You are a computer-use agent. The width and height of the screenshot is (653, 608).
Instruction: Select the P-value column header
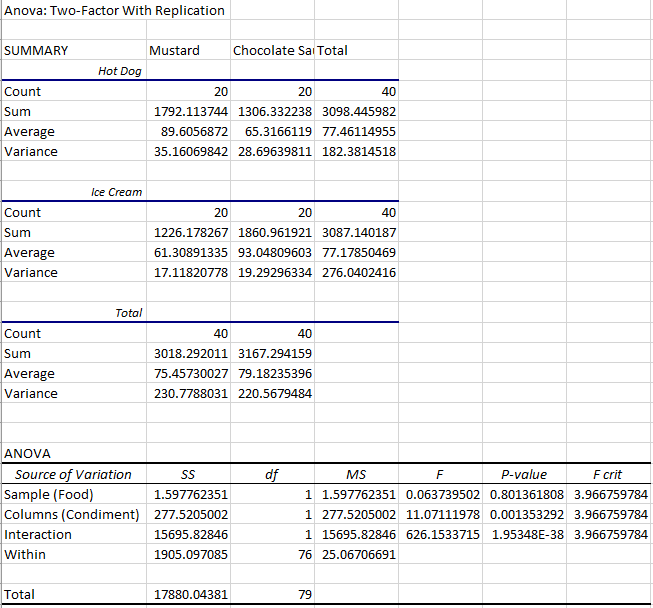tap(527, 475)
